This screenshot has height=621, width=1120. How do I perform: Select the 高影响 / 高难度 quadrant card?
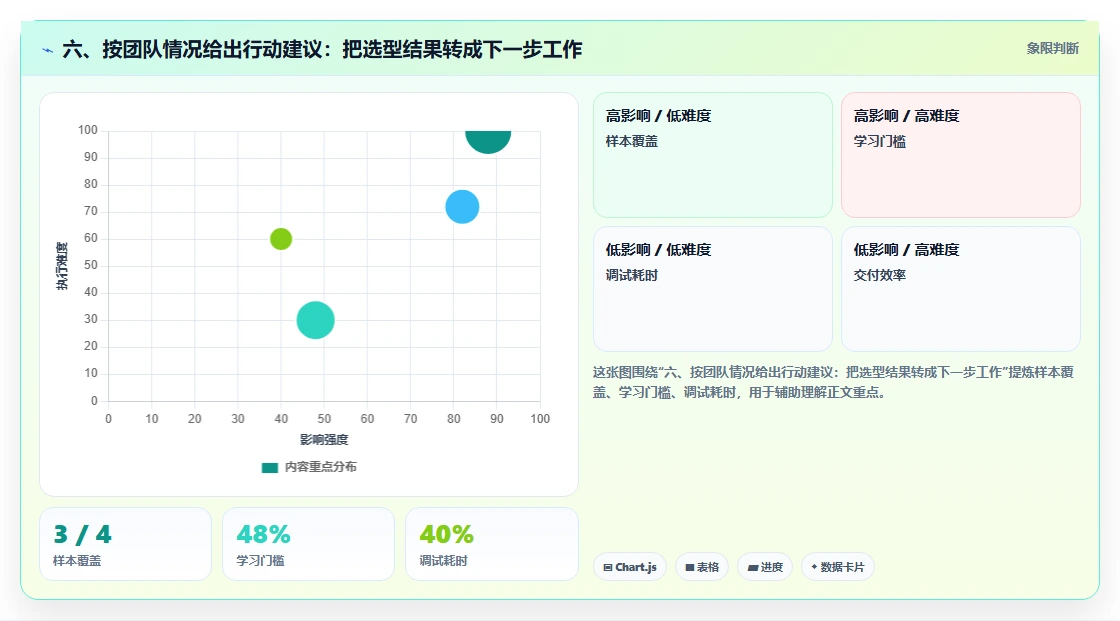[x=961, y=154]
